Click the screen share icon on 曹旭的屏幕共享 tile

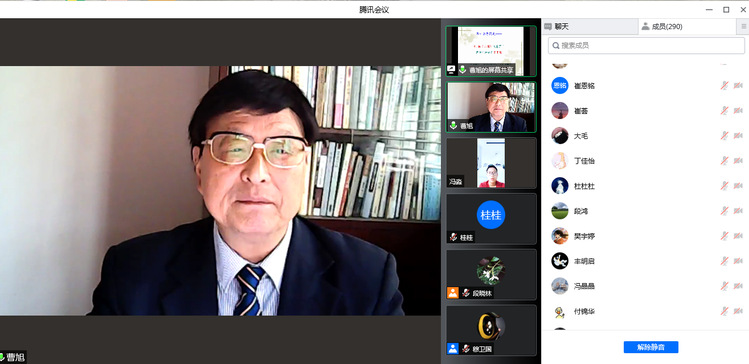[x=451, y=70]
